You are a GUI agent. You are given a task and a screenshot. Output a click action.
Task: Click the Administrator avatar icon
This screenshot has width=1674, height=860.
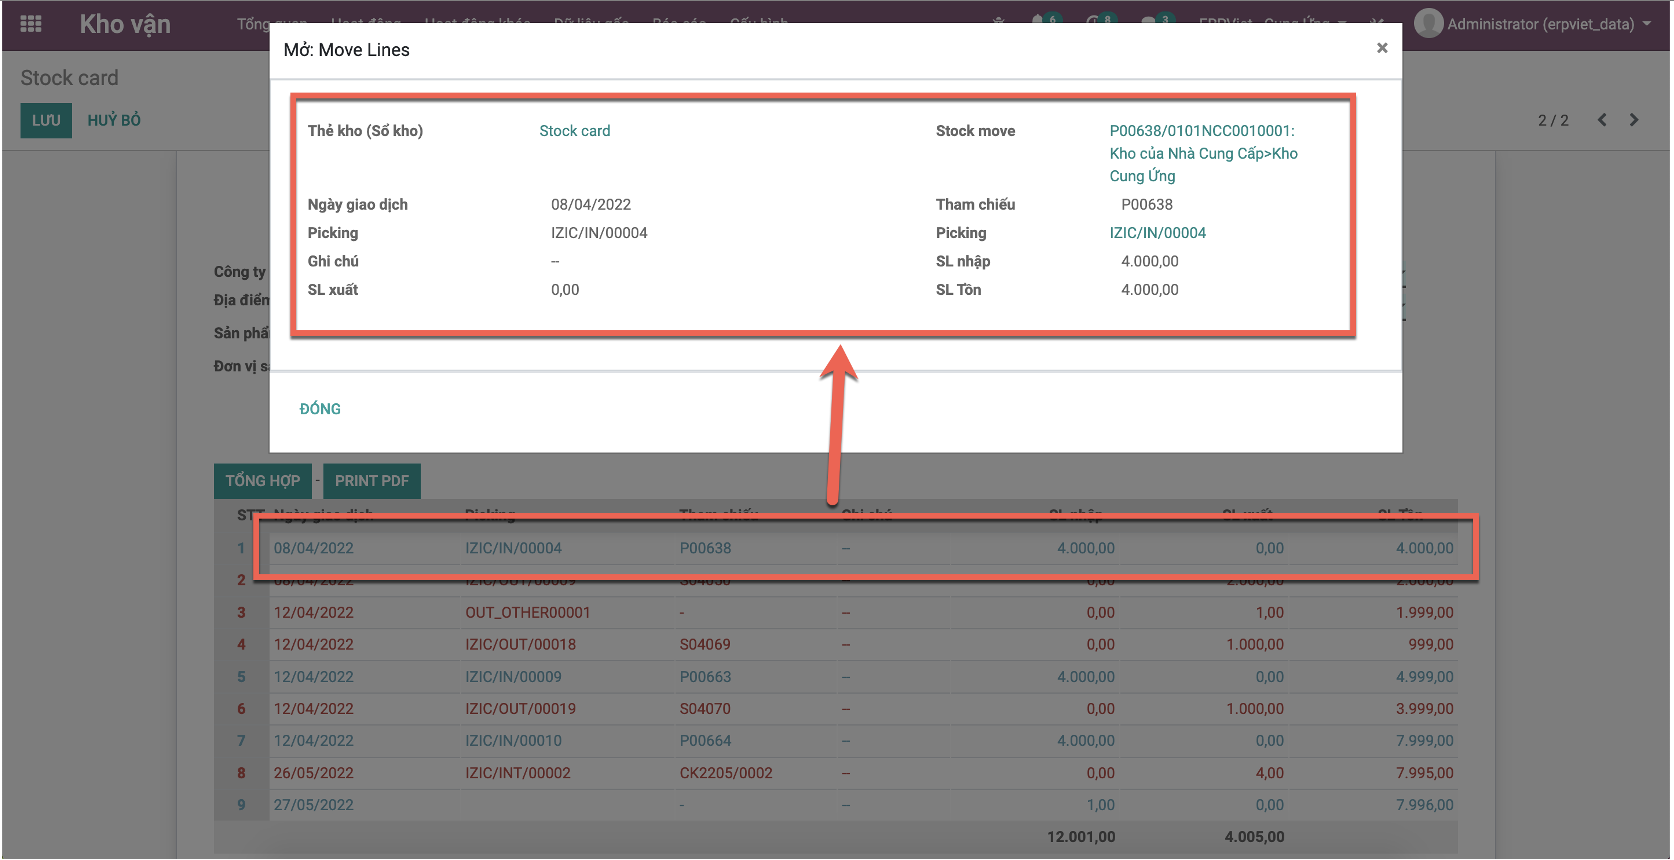point(1428,23)
